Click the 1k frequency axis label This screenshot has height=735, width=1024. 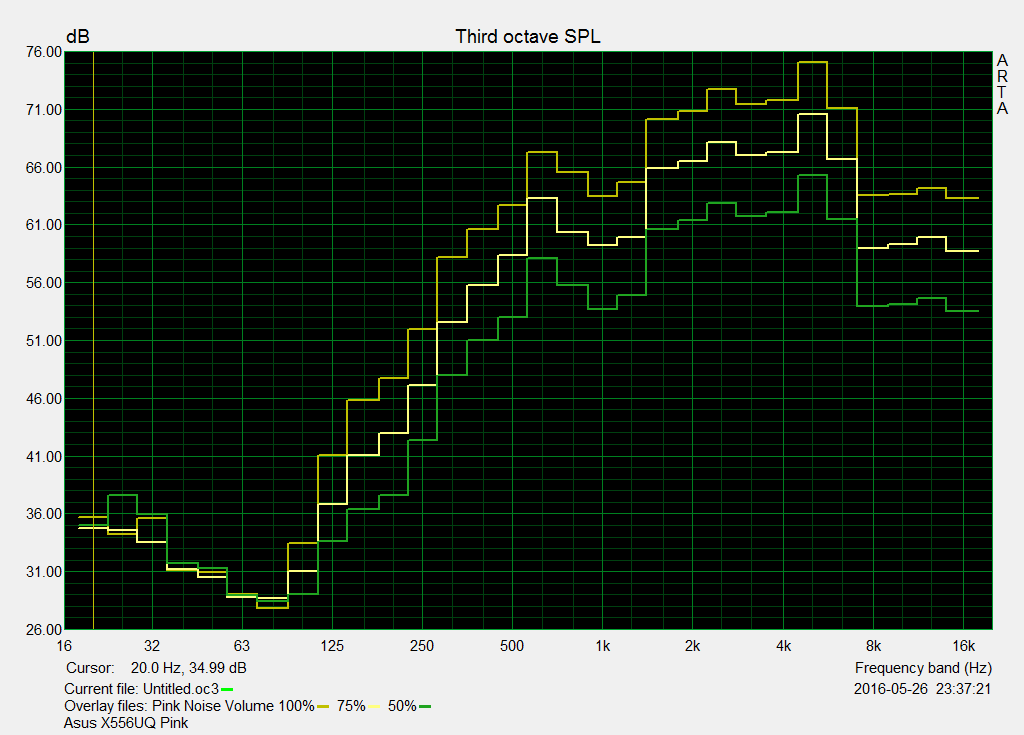(603, 646)
